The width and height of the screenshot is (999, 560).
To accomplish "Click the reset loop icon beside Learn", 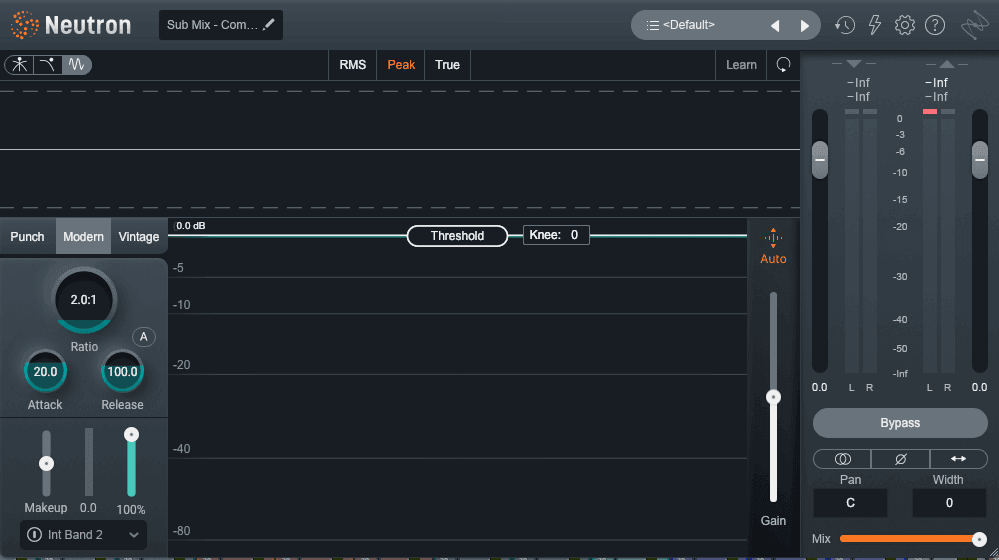I will click(783, 64).
